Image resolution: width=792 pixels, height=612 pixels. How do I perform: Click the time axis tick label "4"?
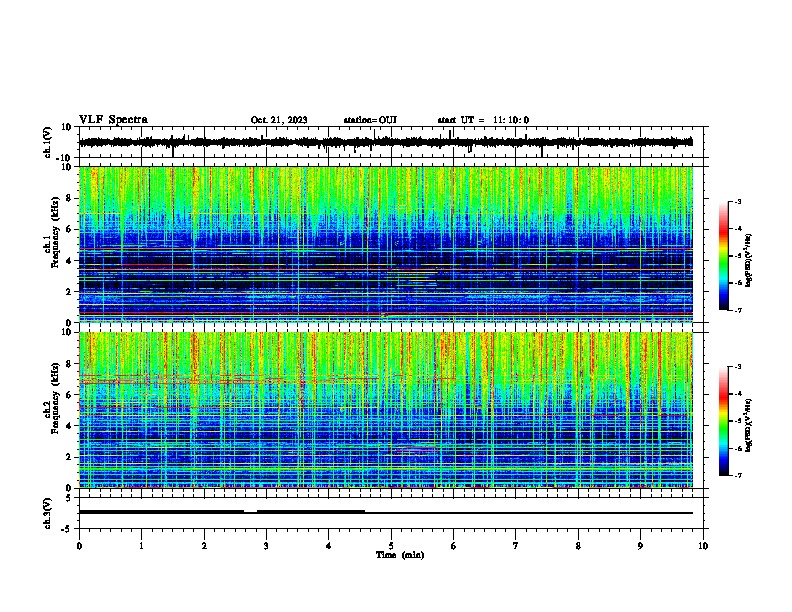coord(329,546)
